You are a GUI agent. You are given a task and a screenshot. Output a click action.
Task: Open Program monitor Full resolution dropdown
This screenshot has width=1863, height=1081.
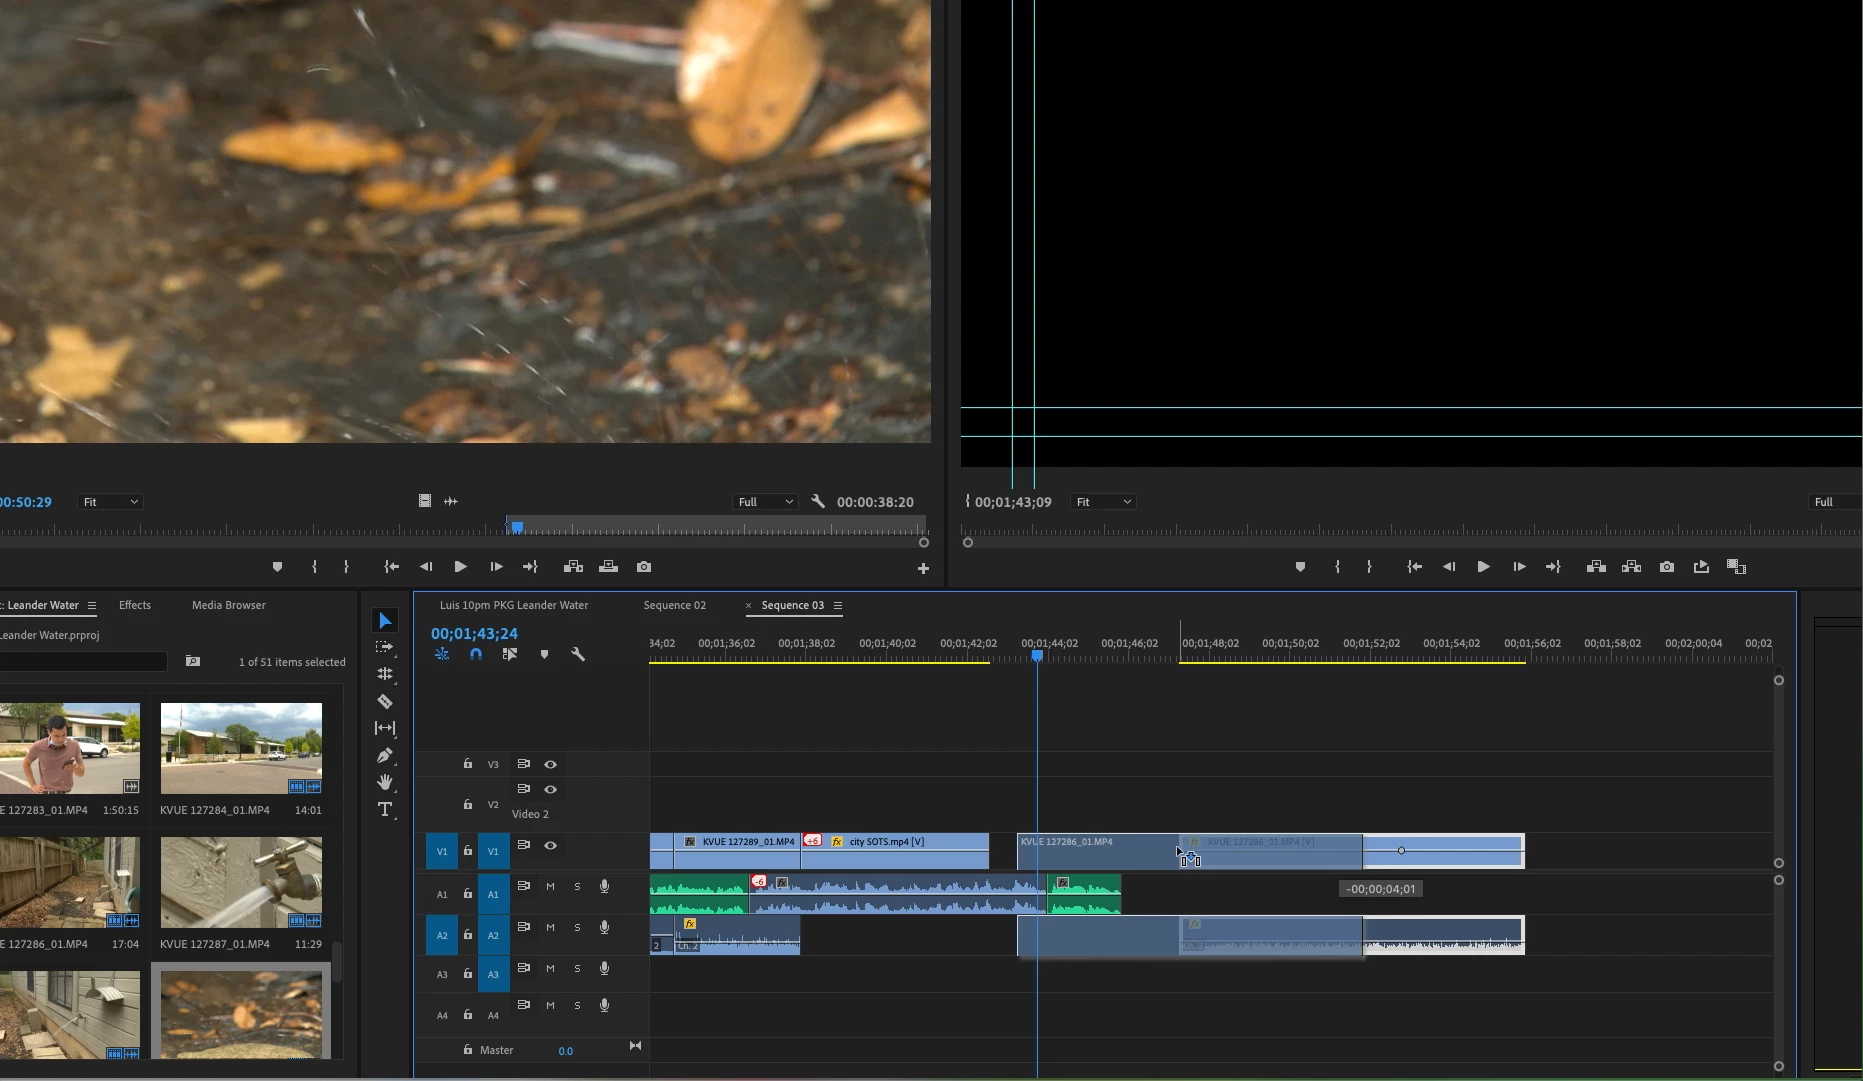(1836, 502)
